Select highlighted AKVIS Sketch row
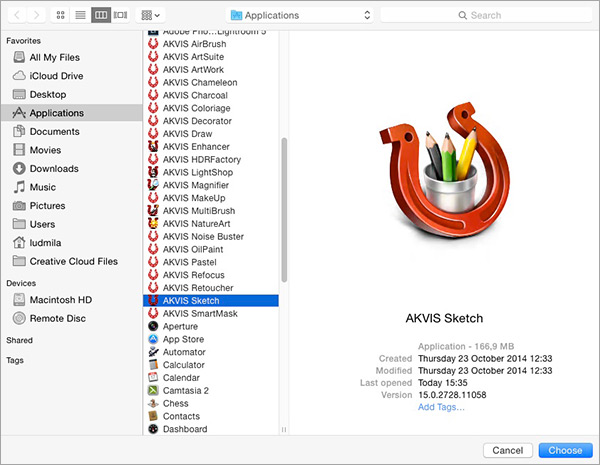This screenshot has width=600, height=465. (211, 300)
